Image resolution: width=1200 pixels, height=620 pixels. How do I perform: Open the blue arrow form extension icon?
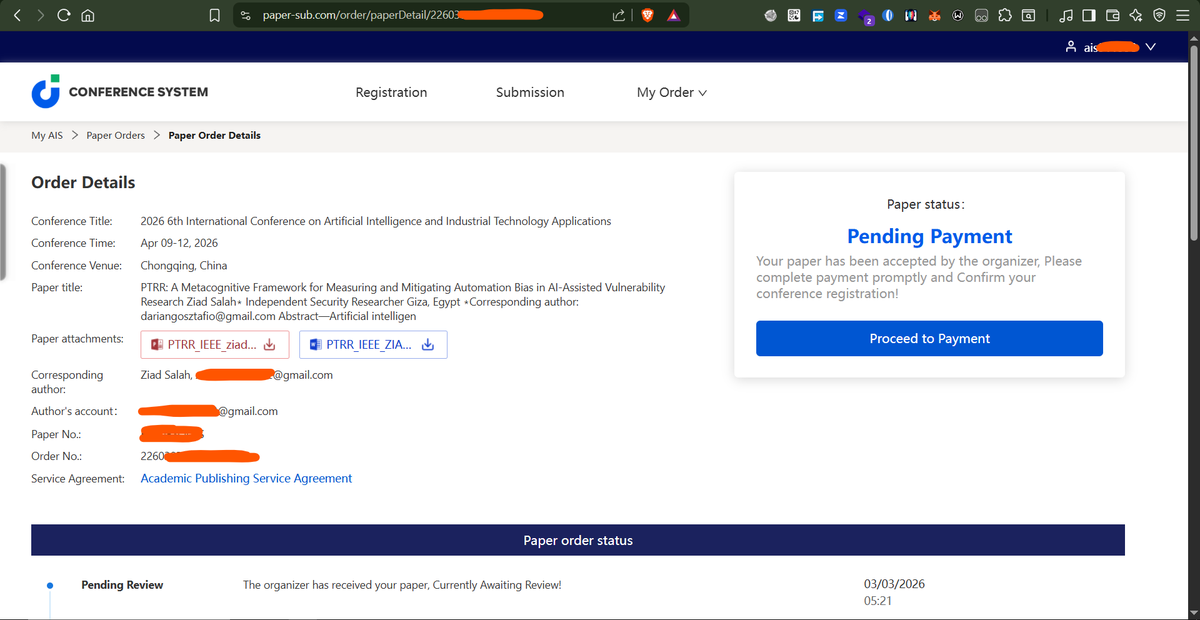[x=818, y=15]
